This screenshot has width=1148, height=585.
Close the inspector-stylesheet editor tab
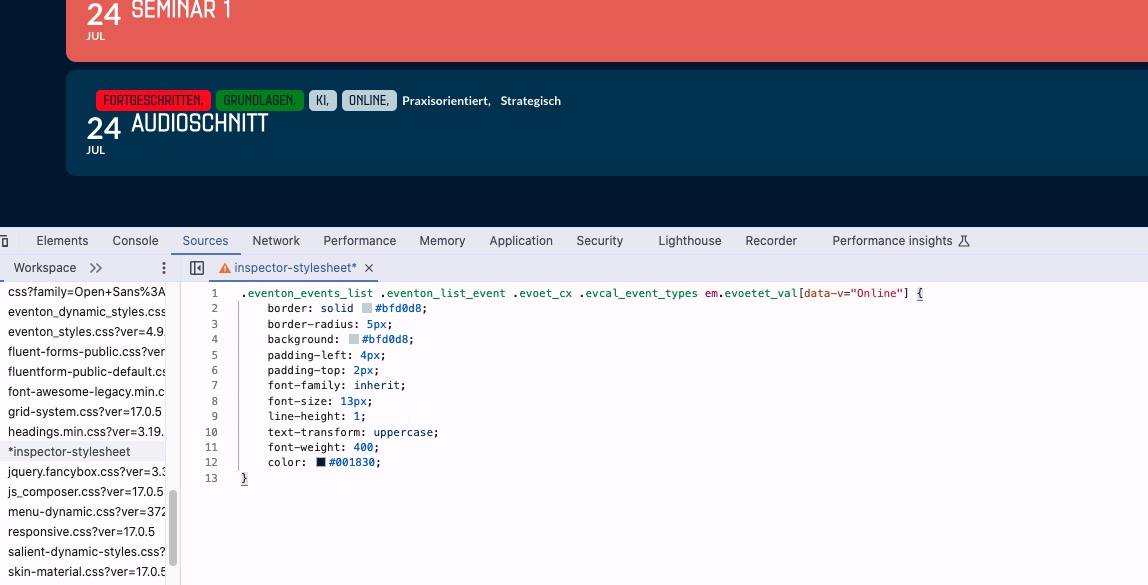369,268
